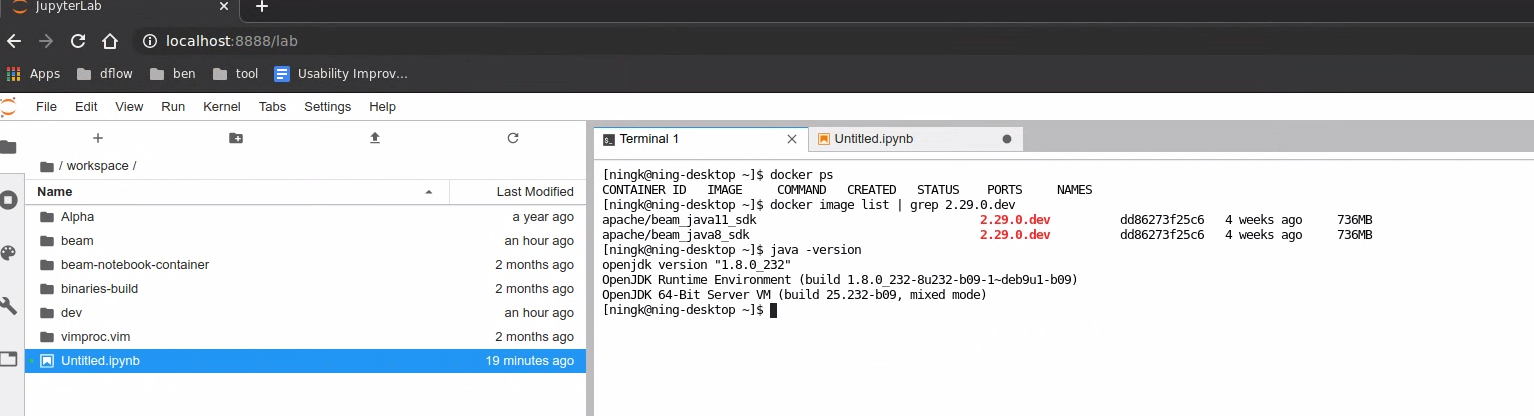Select the beam folder
The image size is (1534, 416).
point(306,241)
